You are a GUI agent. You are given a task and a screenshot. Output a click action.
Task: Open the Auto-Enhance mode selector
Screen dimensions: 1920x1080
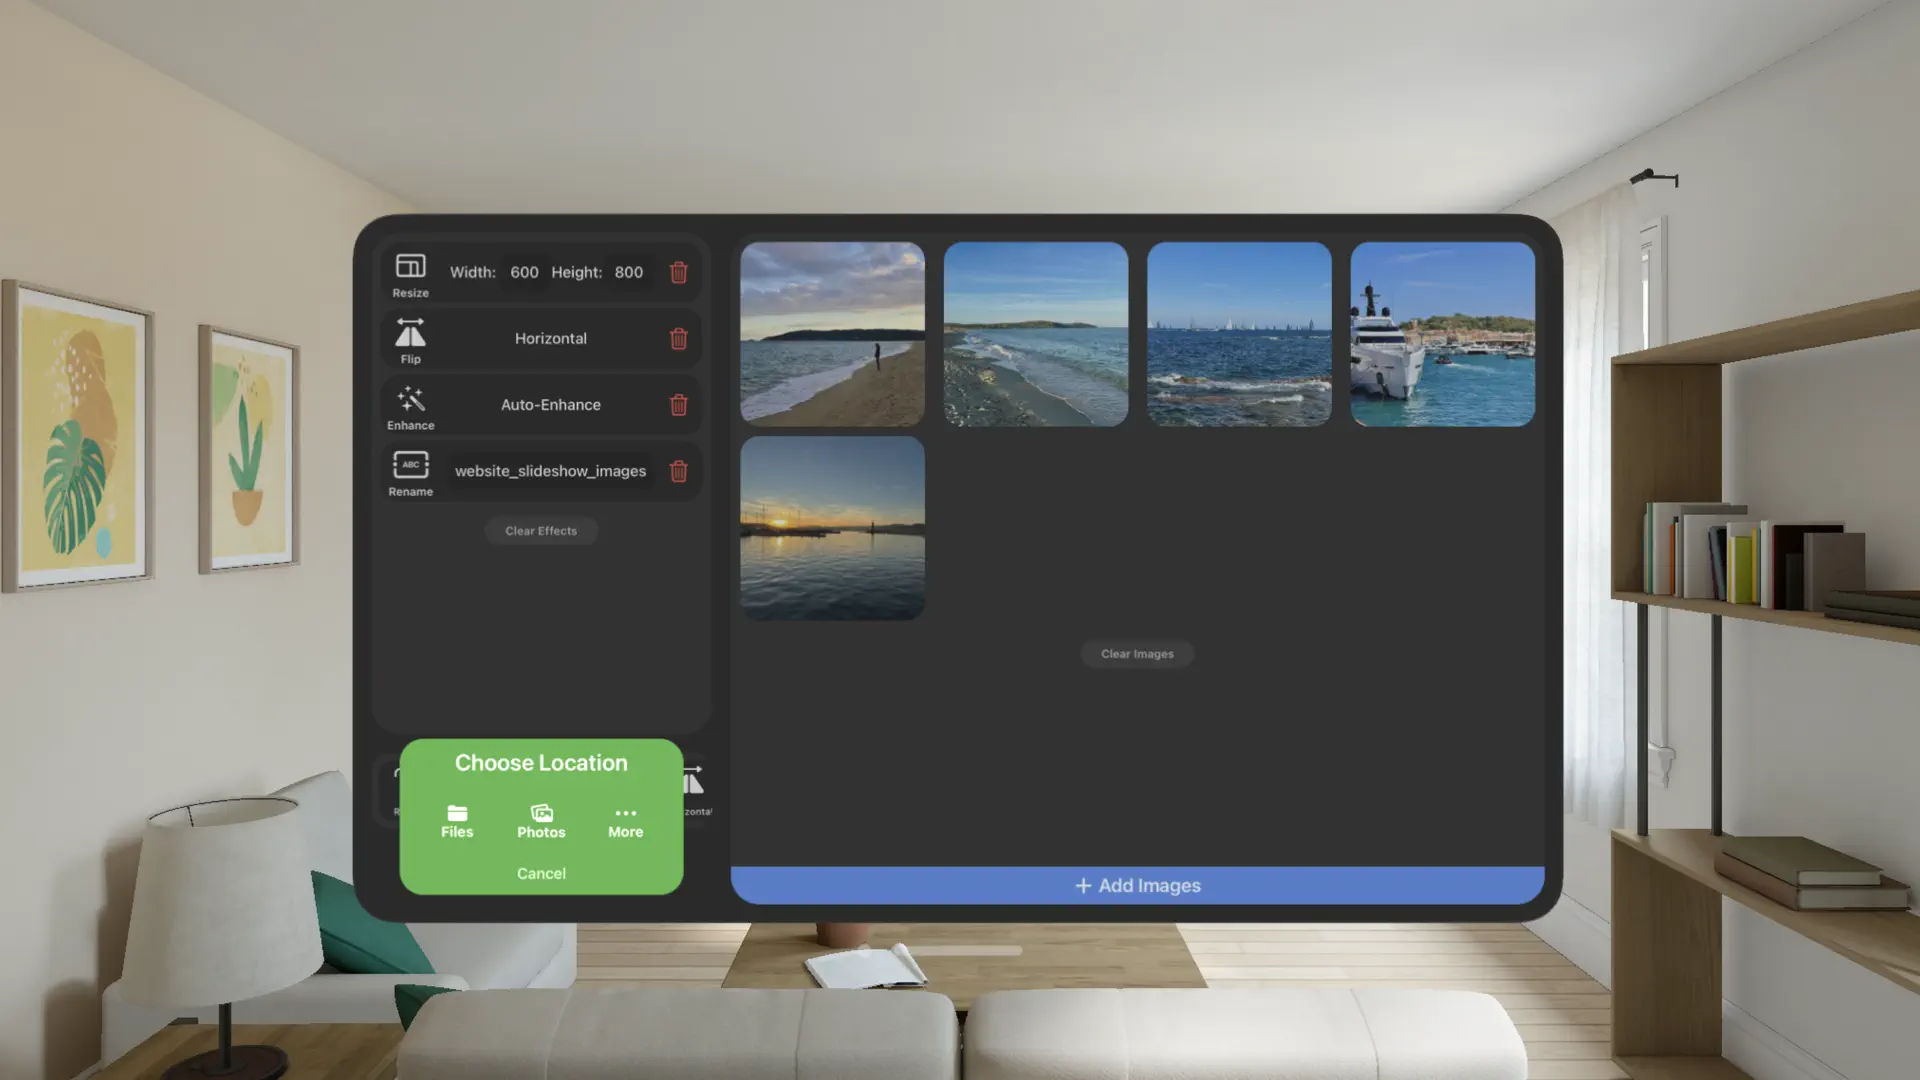(x=551, y=404)
